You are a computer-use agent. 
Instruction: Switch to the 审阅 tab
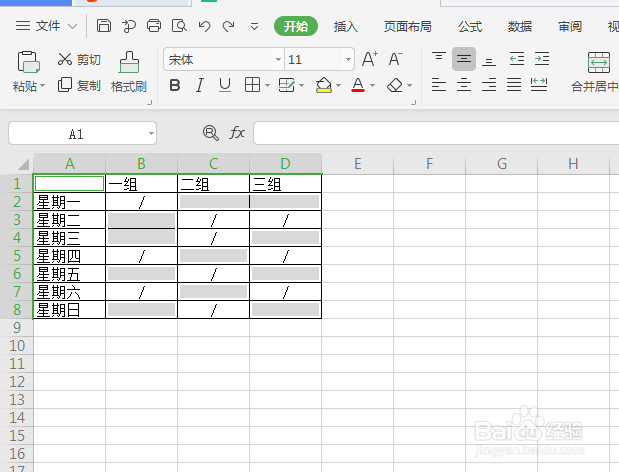coord(570,26)
